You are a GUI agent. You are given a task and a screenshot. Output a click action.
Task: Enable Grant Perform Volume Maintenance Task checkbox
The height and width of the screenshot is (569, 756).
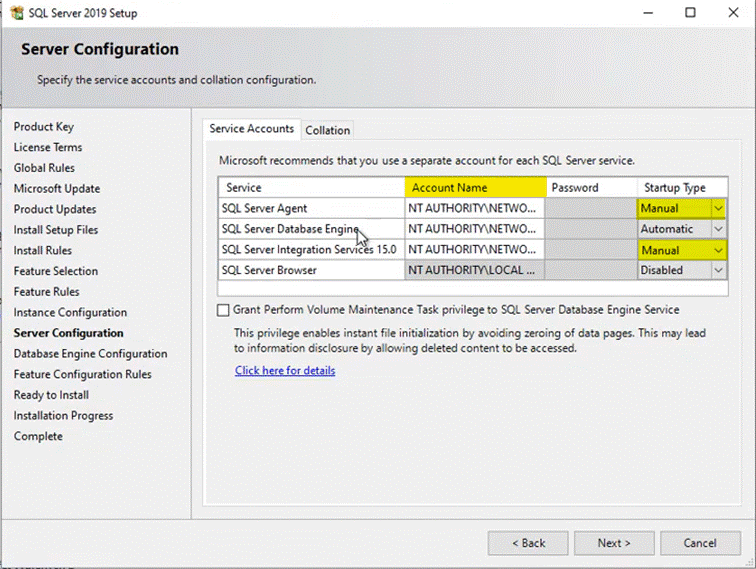click(223, 310)
